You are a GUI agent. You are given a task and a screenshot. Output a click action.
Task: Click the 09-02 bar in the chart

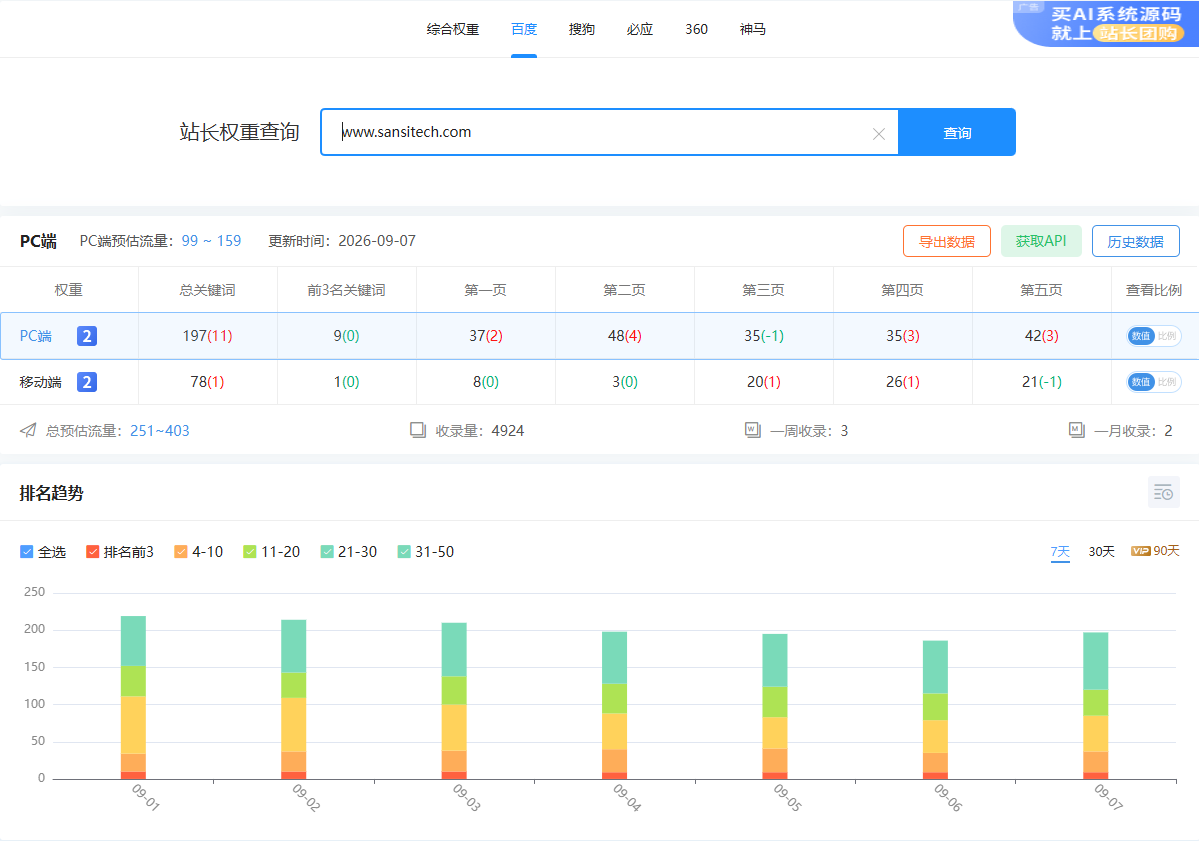tap(294, 700)
